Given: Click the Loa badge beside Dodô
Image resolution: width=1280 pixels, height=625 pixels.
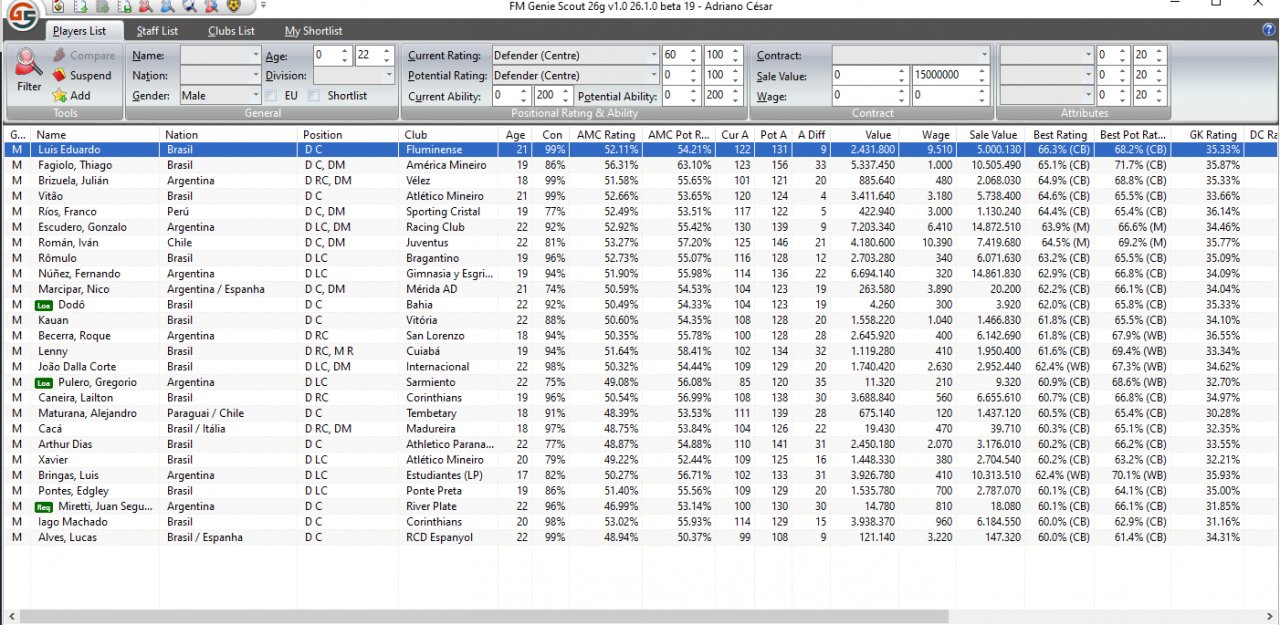Looking at the screenshot, I should pos(44,305).
